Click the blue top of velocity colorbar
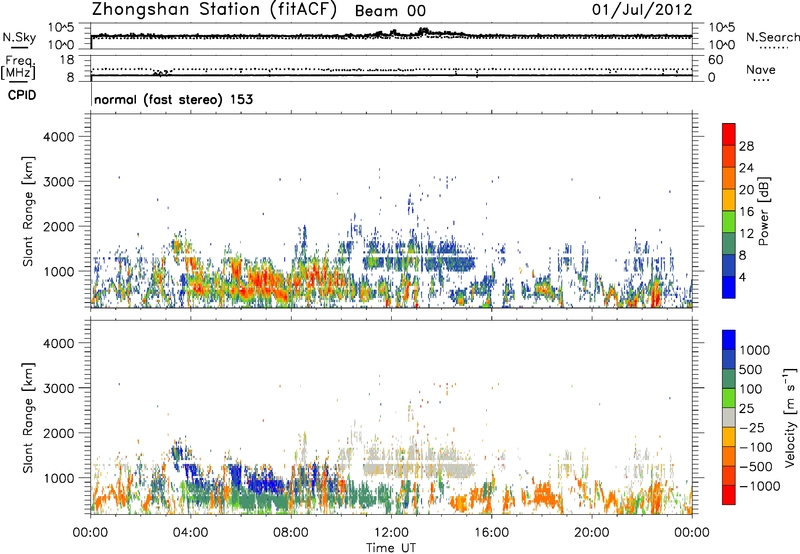Screen dimensions: 800x554 click(x=729, y=340)
